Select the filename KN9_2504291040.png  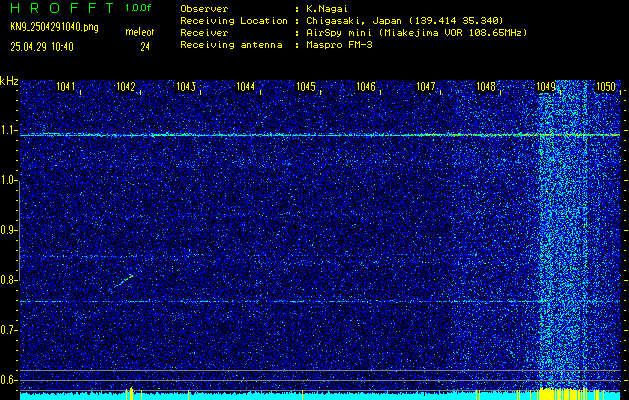(x=54, y=27)
